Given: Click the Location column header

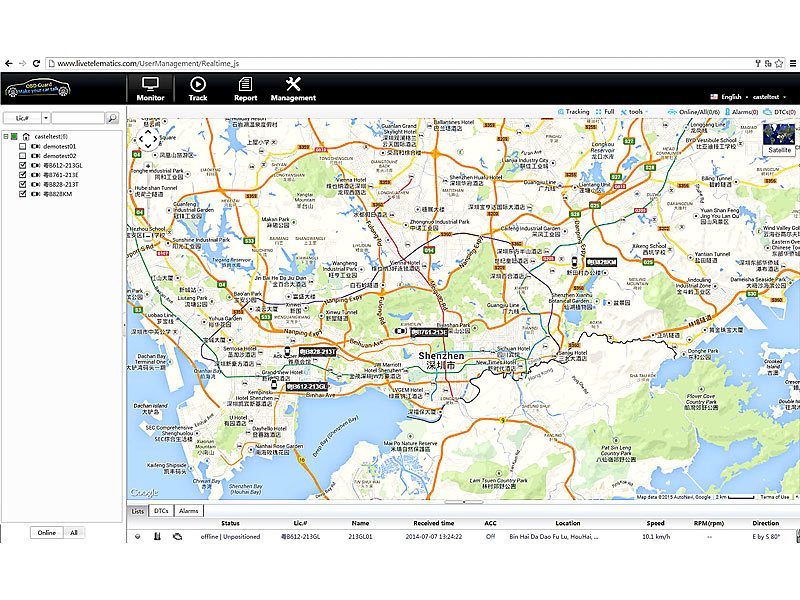Looking at the screenshot, I should pyautogui.click(x=568, y=523).
